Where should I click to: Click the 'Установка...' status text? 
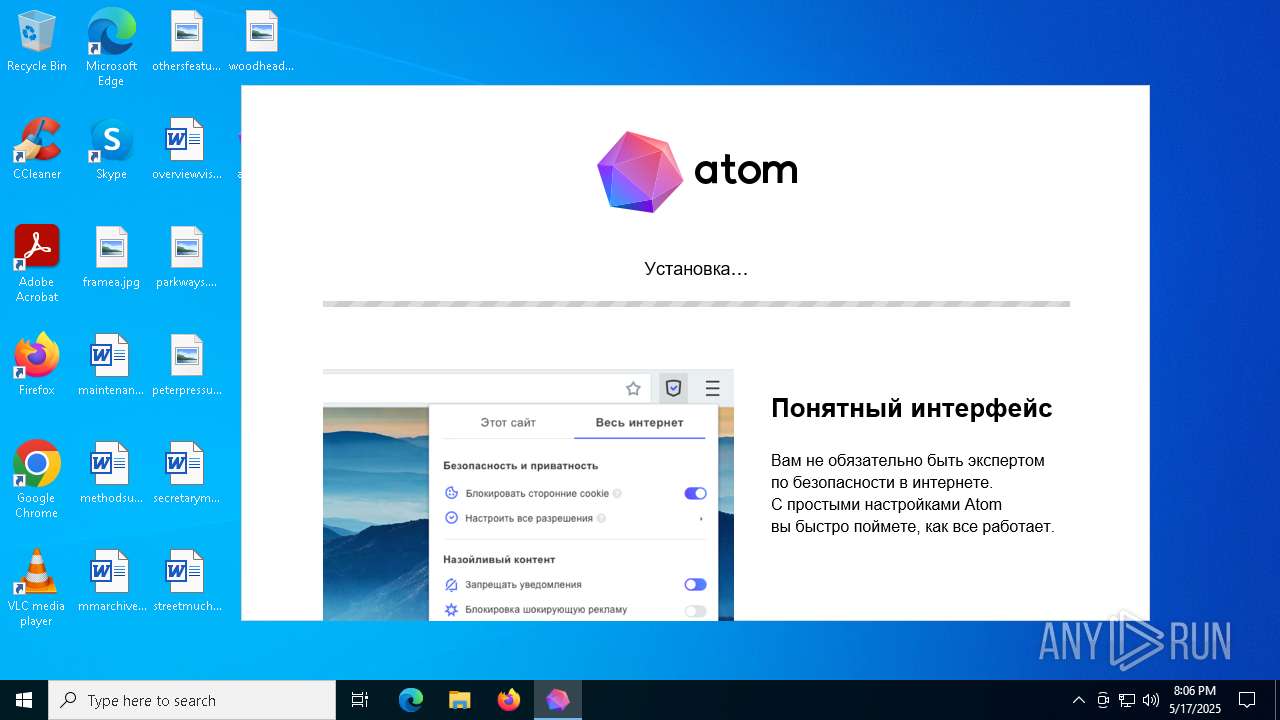(x=696, y=268)
